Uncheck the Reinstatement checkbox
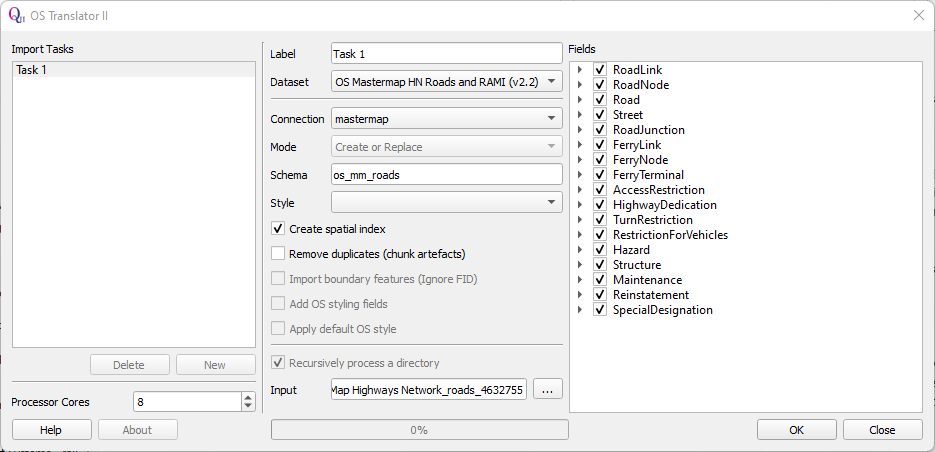This screenshot has height=452, width=935. 600,295
